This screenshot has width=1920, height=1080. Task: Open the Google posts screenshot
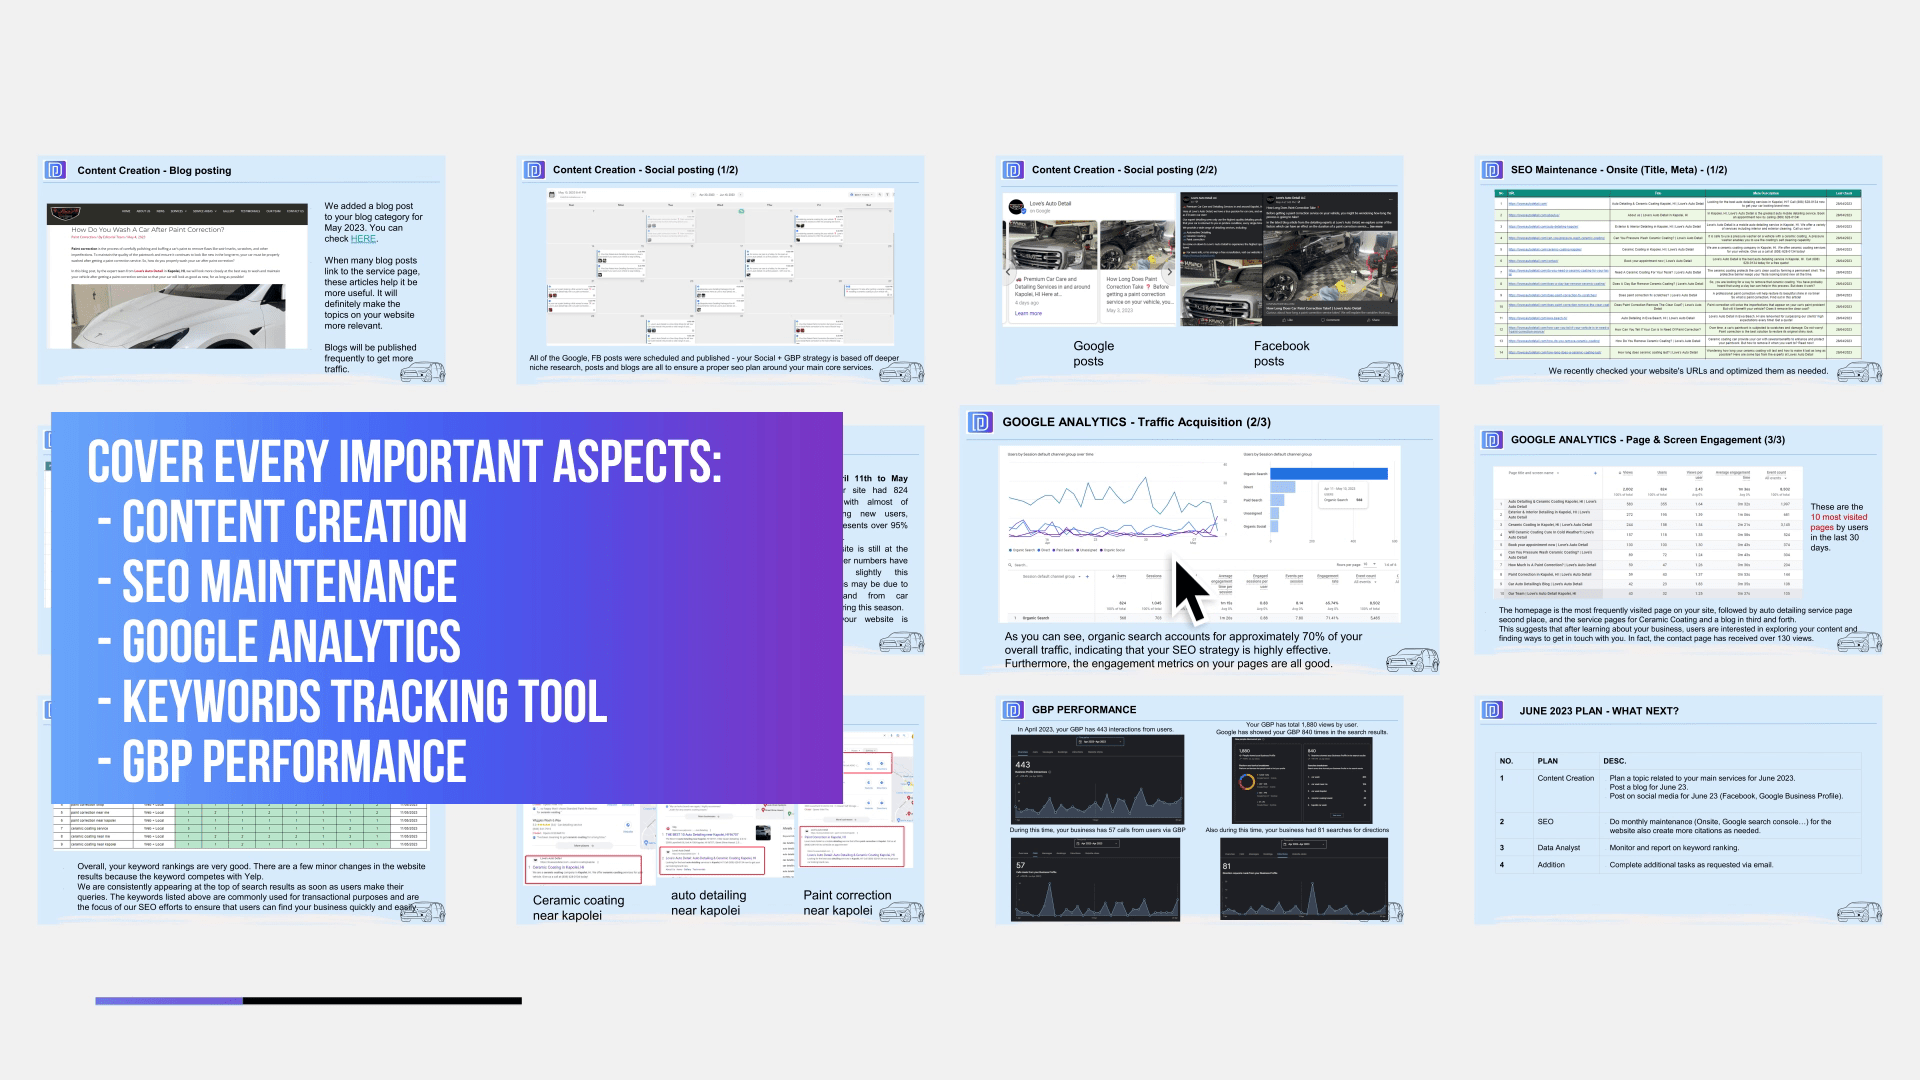pyautogui.click(x=1089, y=258)
